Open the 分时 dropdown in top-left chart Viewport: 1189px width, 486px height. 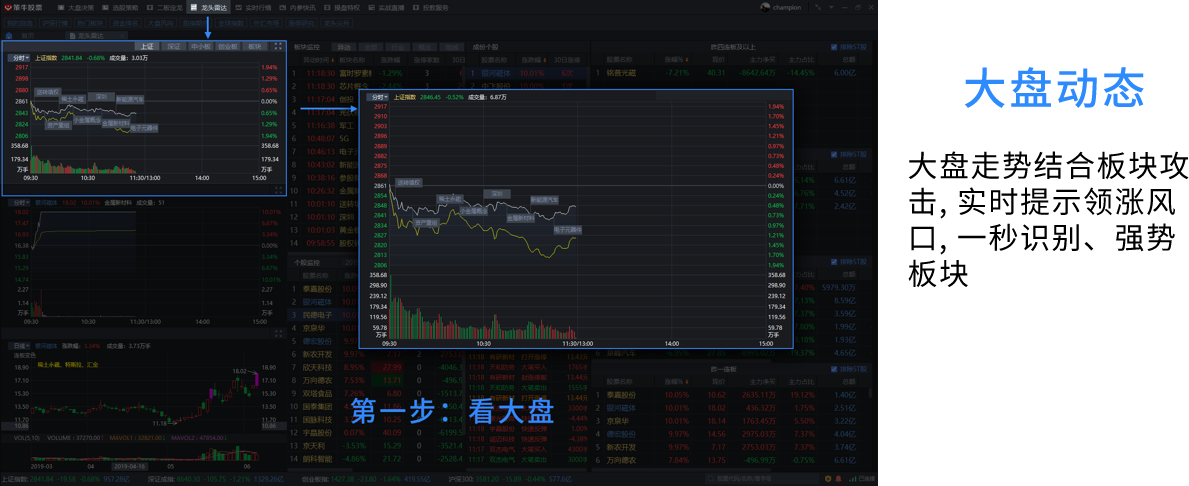[19, 58]
